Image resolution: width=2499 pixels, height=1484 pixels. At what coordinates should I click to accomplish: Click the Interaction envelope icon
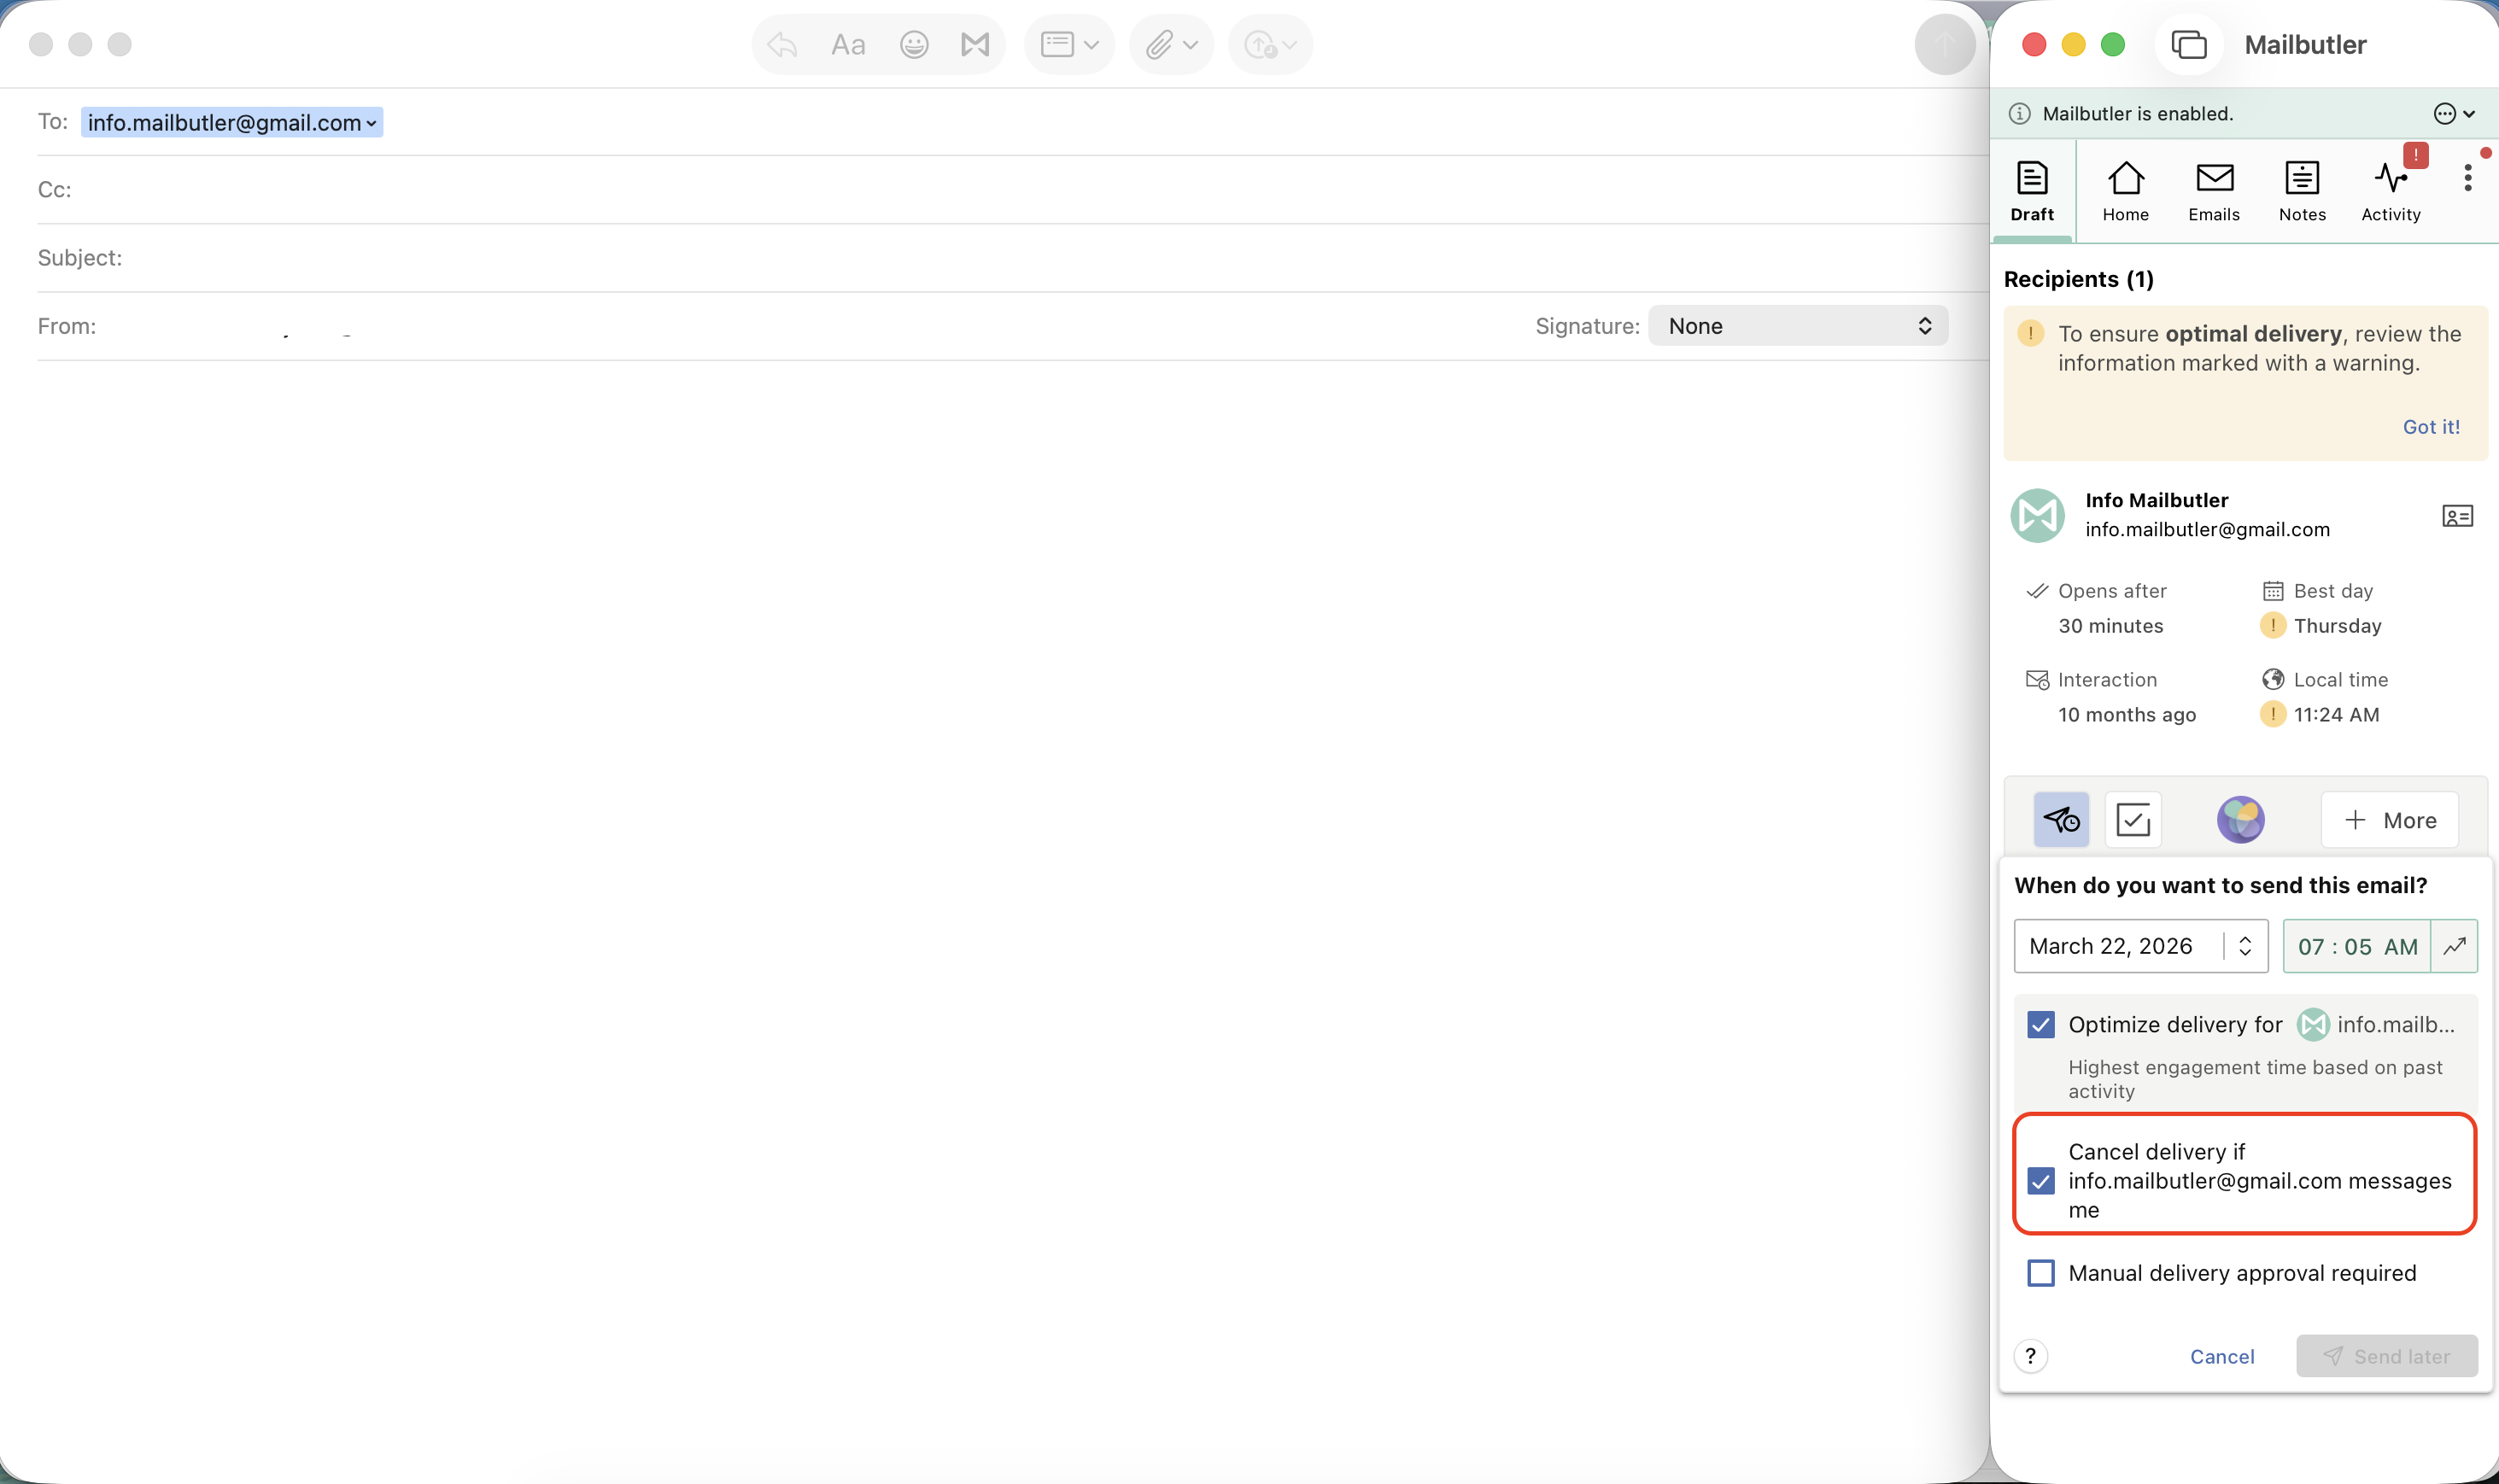pyautogui.click(x=2037, y=680)
